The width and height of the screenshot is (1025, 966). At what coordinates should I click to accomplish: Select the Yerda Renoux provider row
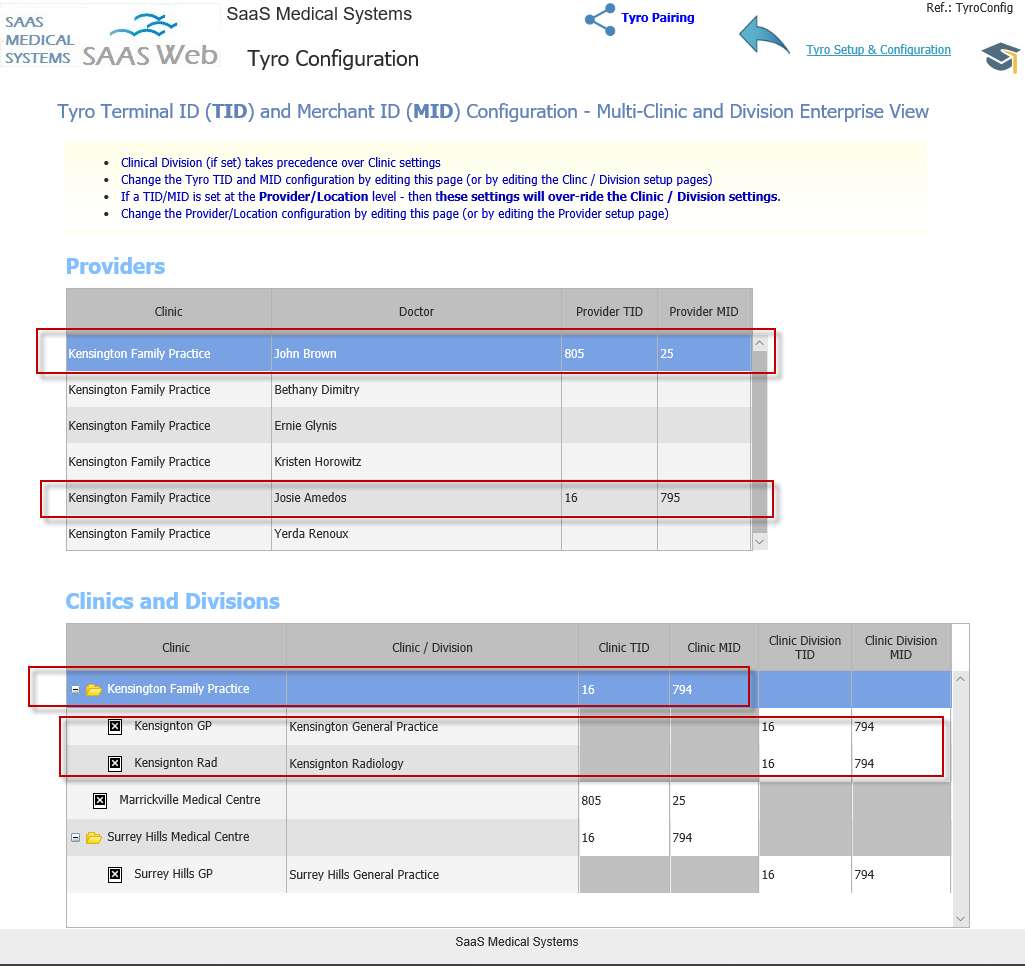click(409, 533)
